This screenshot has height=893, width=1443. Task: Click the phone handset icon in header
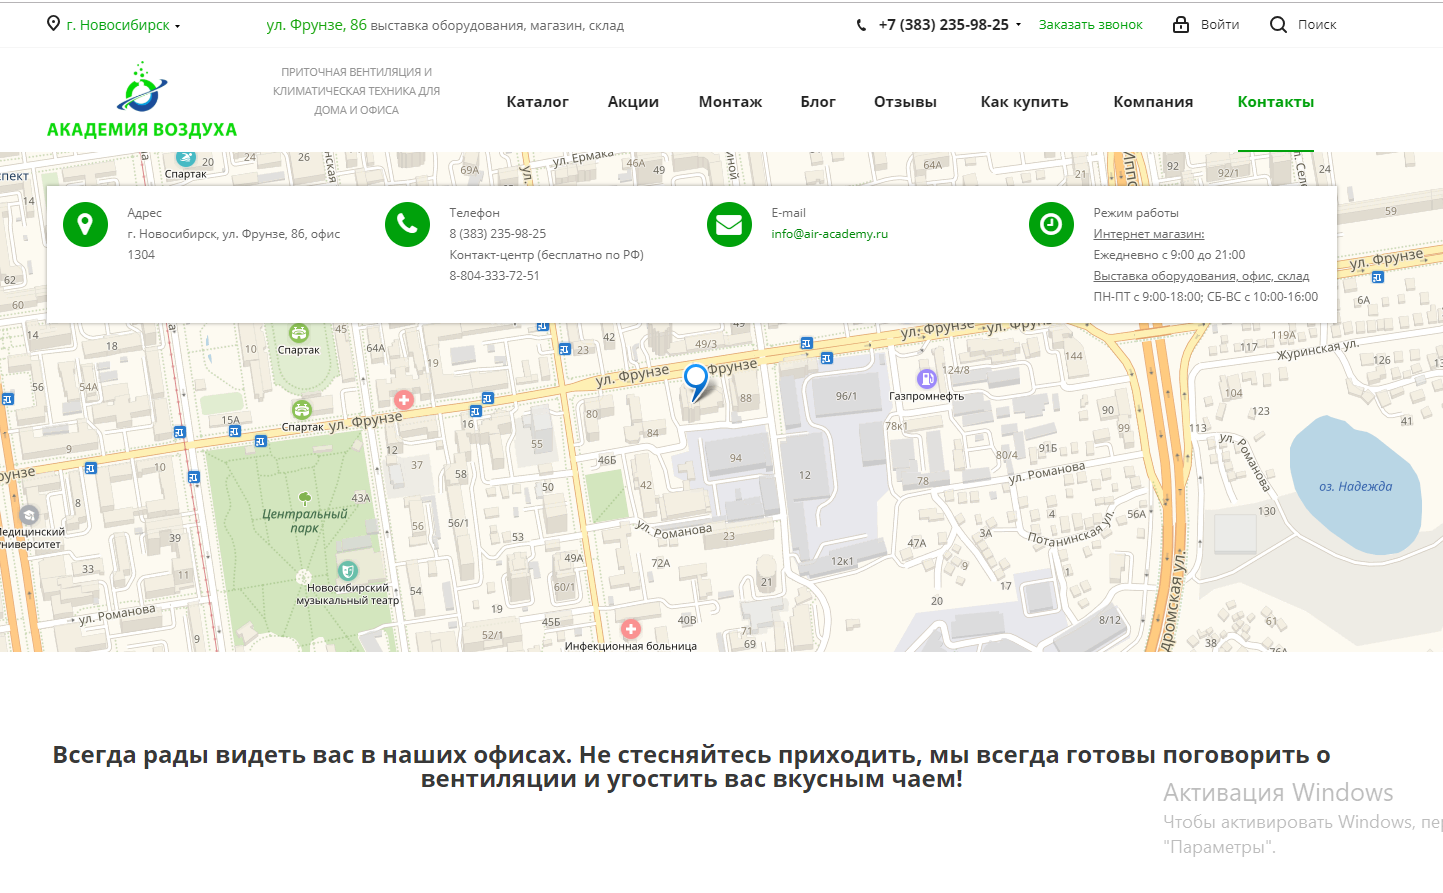861,25
